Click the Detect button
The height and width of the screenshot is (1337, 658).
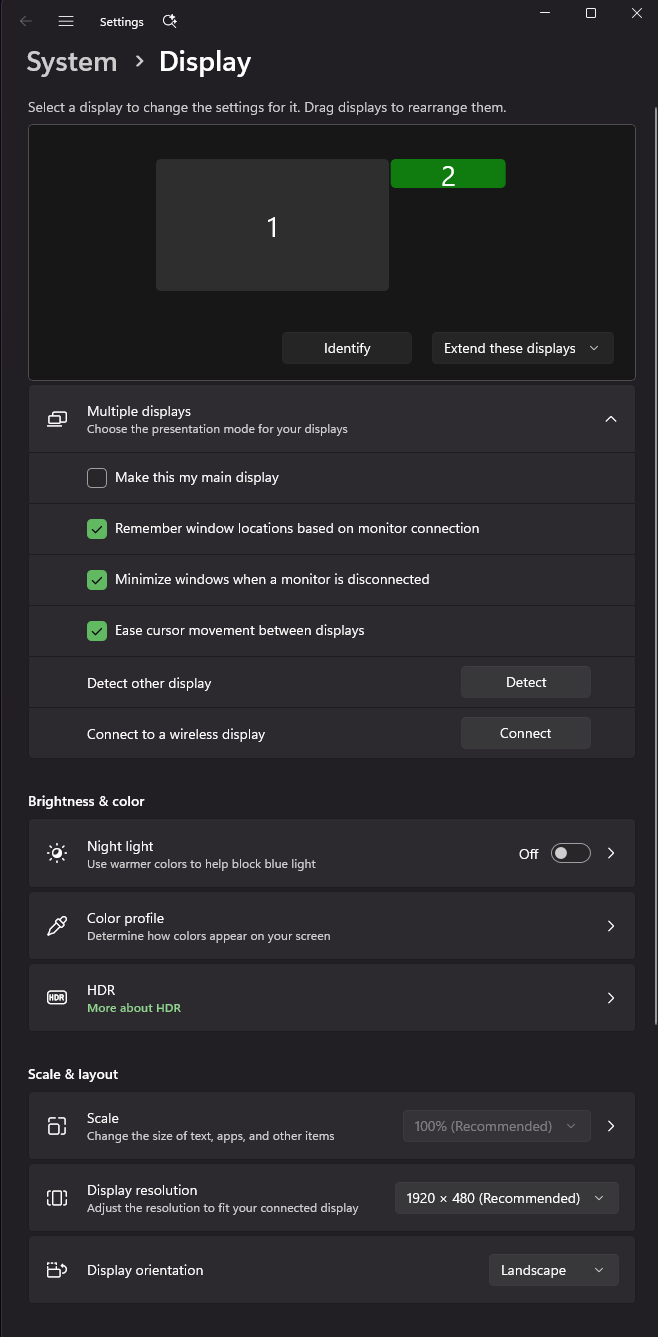(525, 682)
